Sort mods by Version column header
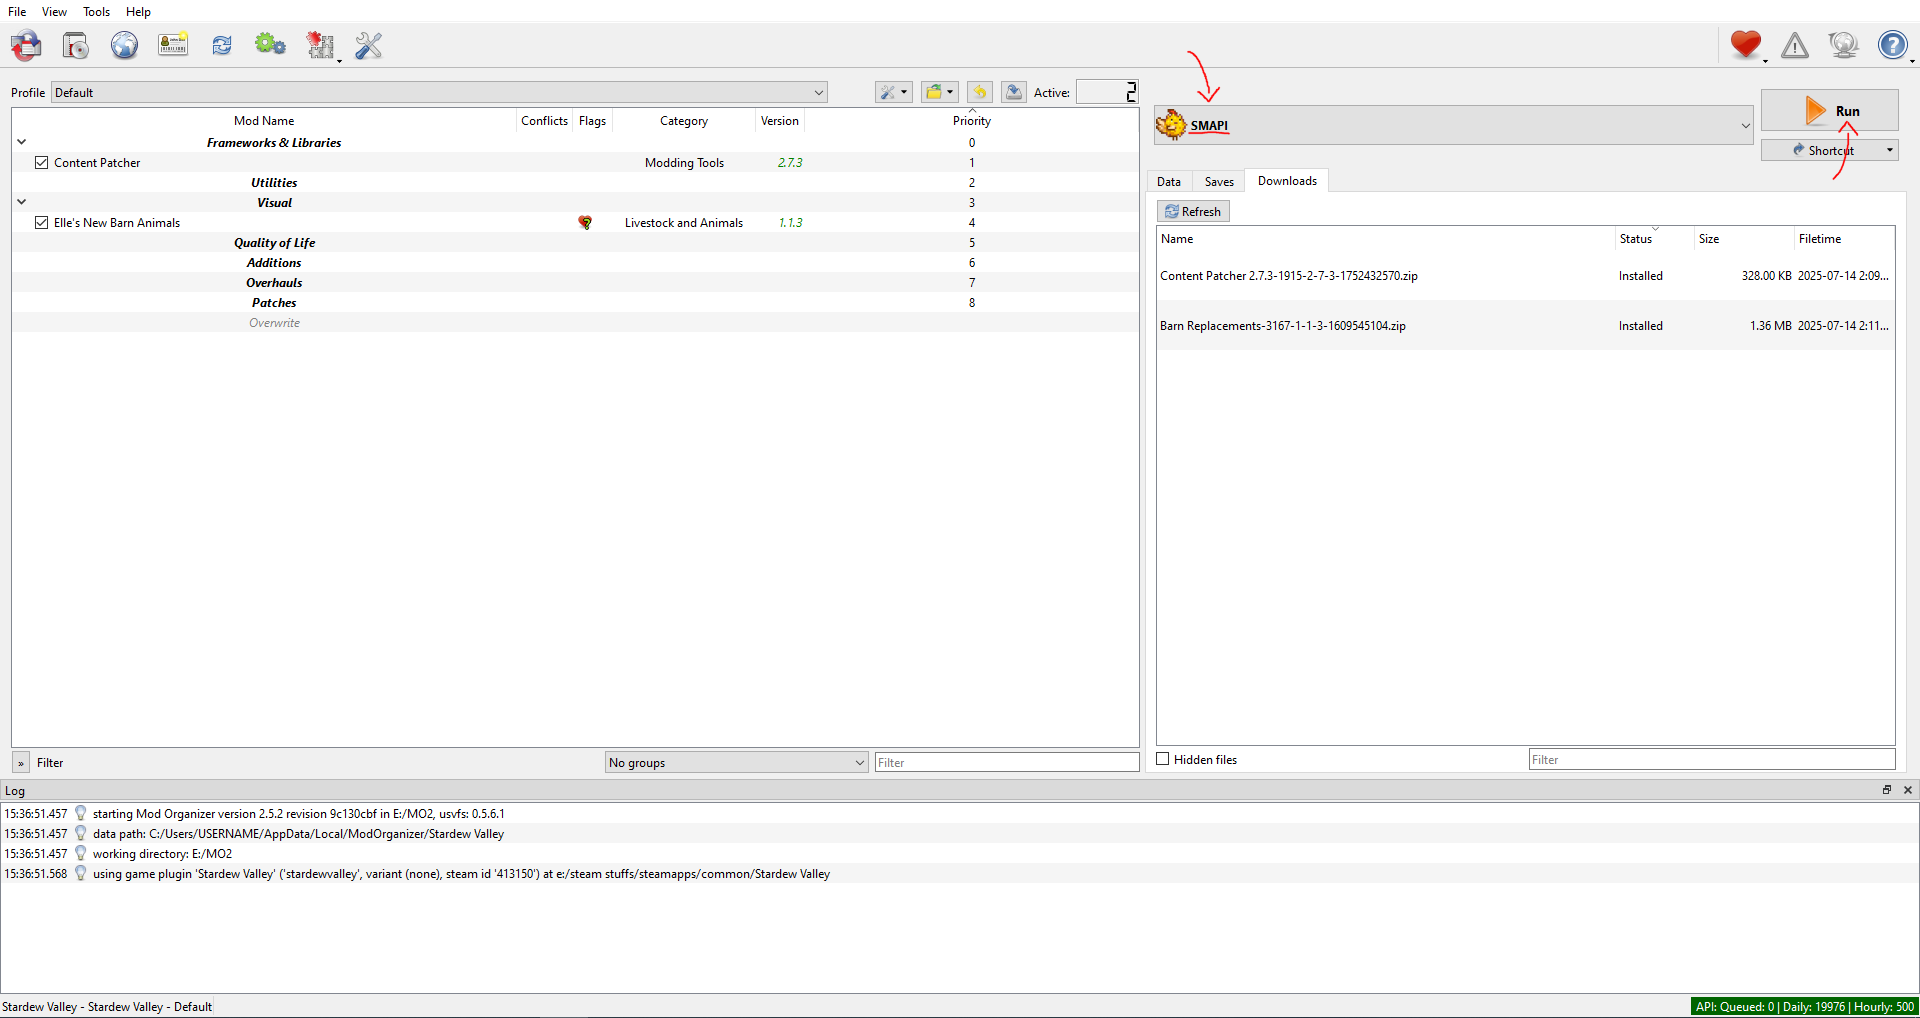The height and width of the screenshot is (1018, 1920). click(x=780, y=121)
